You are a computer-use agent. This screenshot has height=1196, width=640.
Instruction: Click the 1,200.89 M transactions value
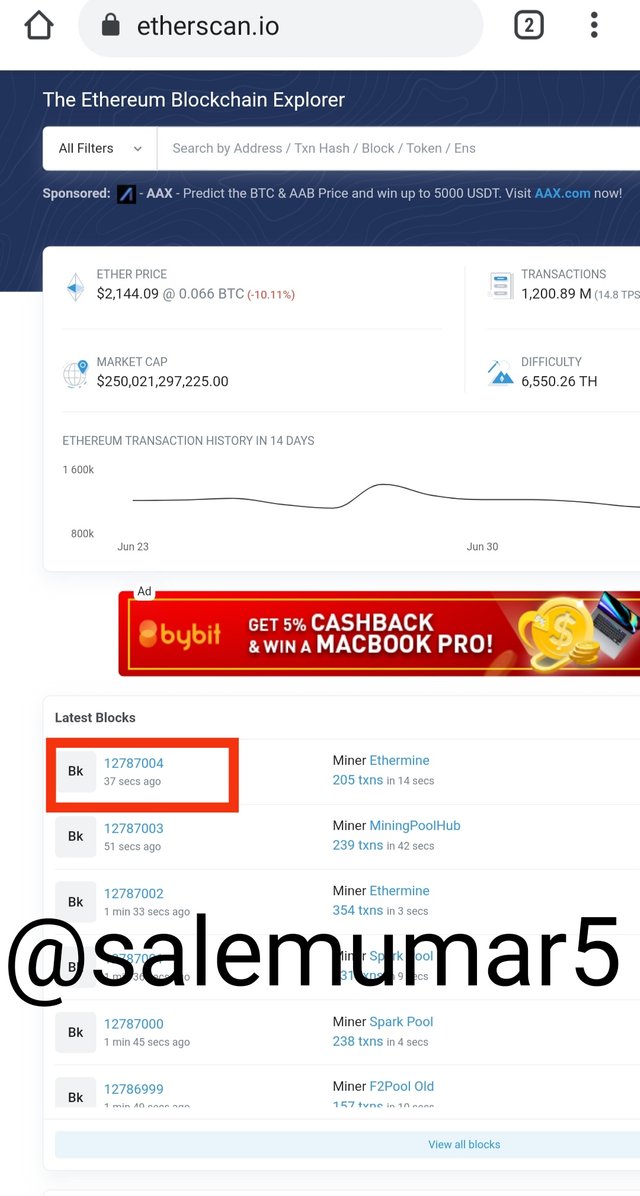556,294
